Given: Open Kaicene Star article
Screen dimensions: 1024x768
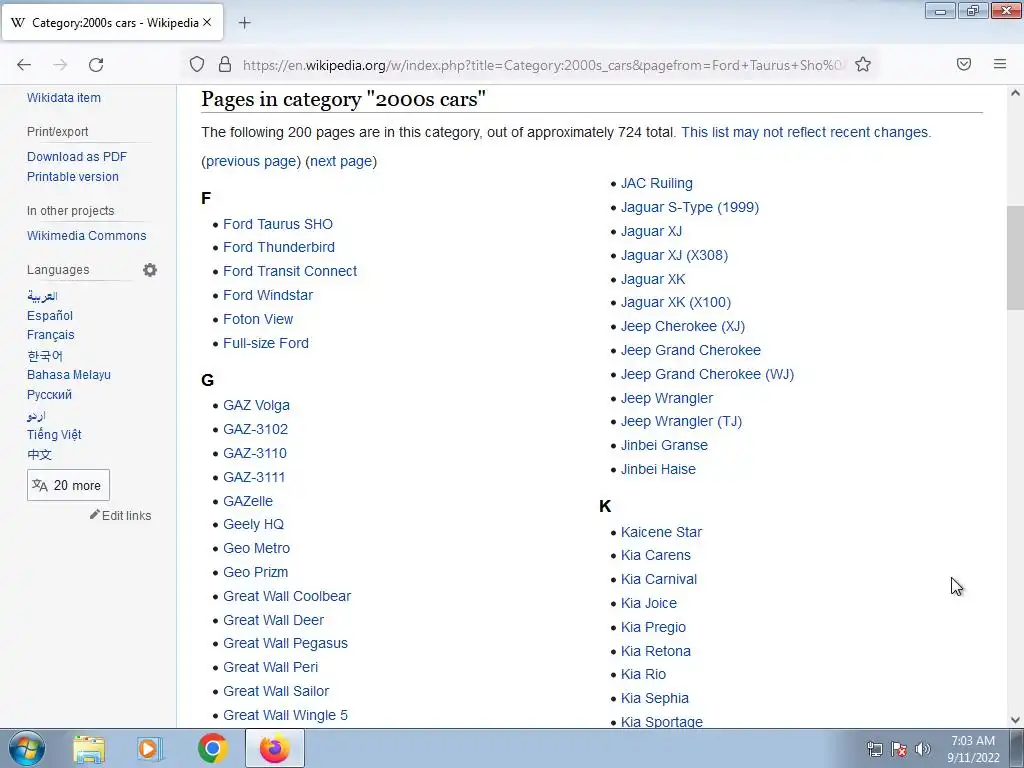Looking at the screenshot, I should point(661,532).
